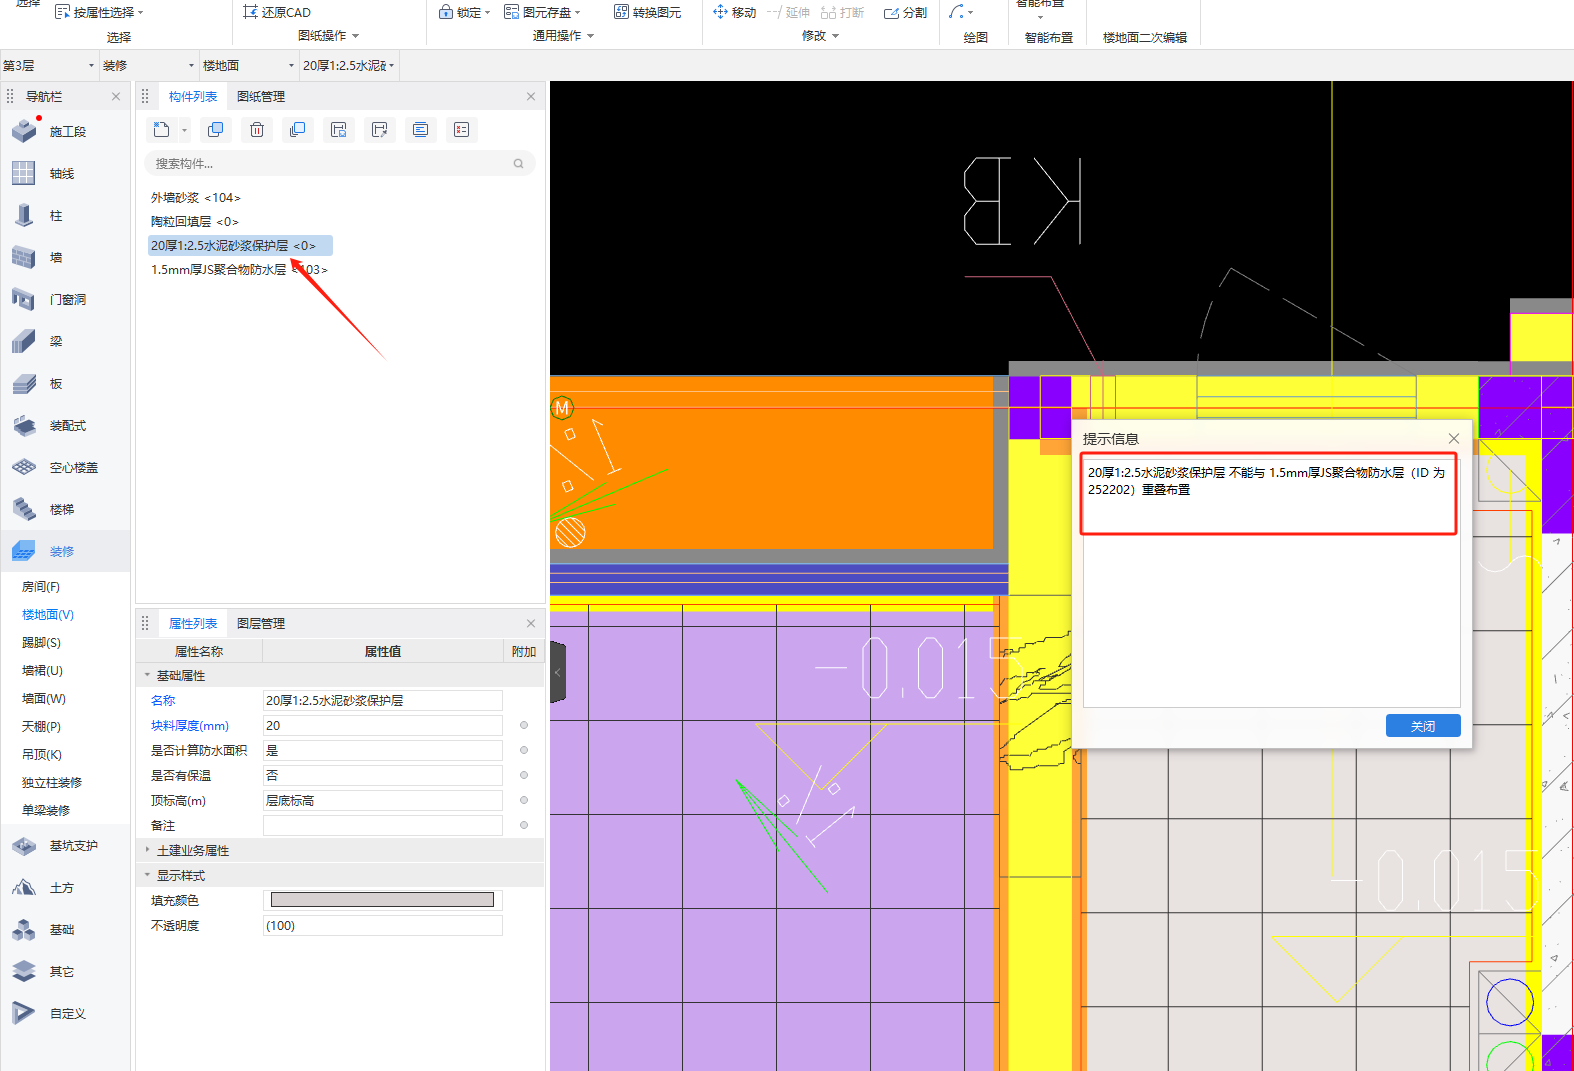The width and height of the screenshot is (1574, 1071).
Task: Select the 板 slab category
Action: pos(56,383)
